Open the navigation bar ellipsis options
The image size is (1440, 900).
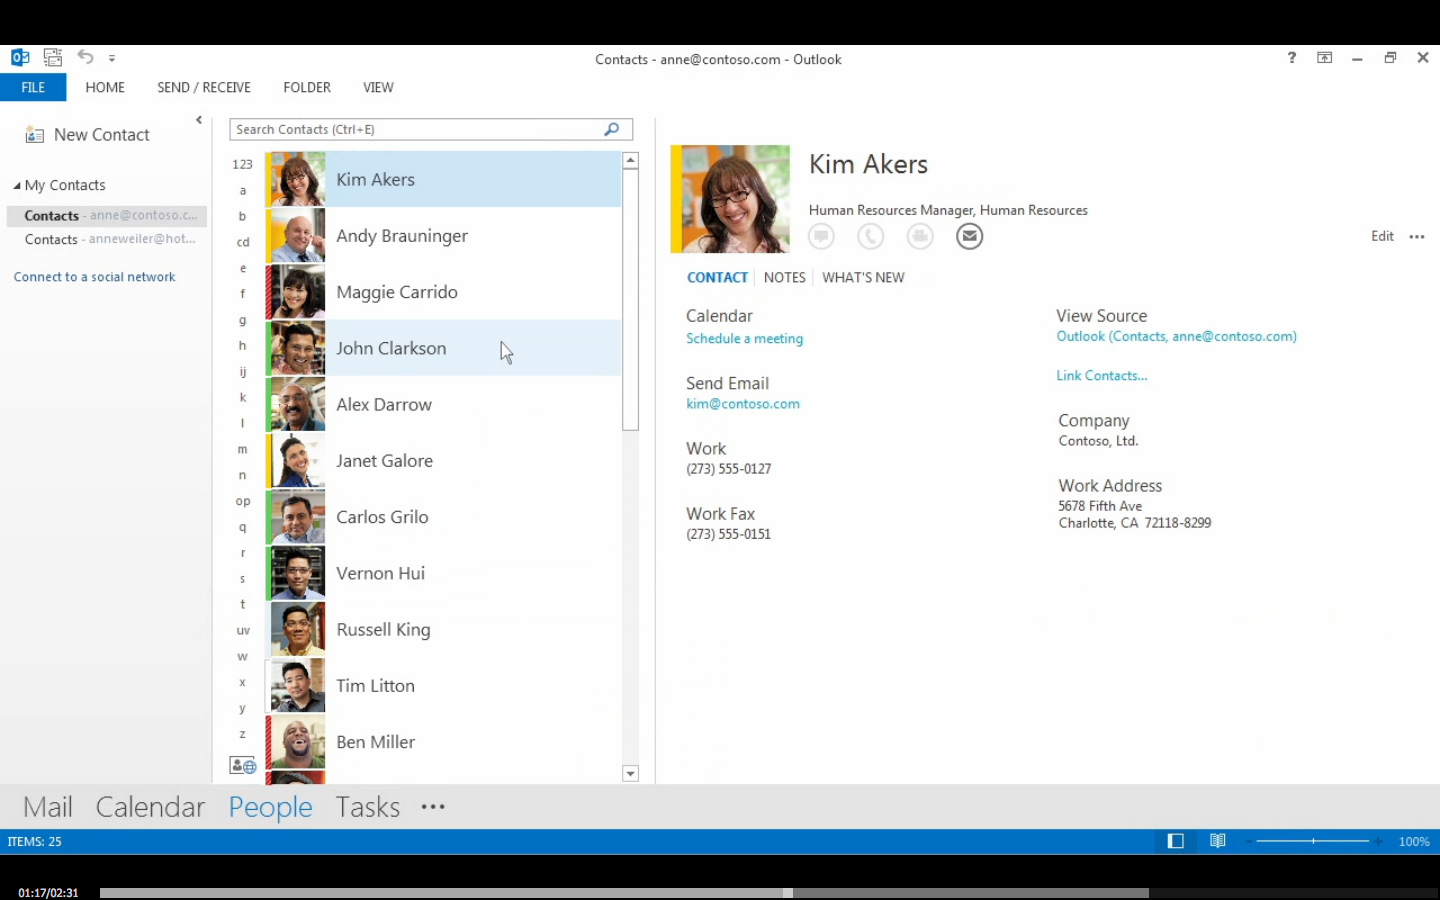coord(433,807)
